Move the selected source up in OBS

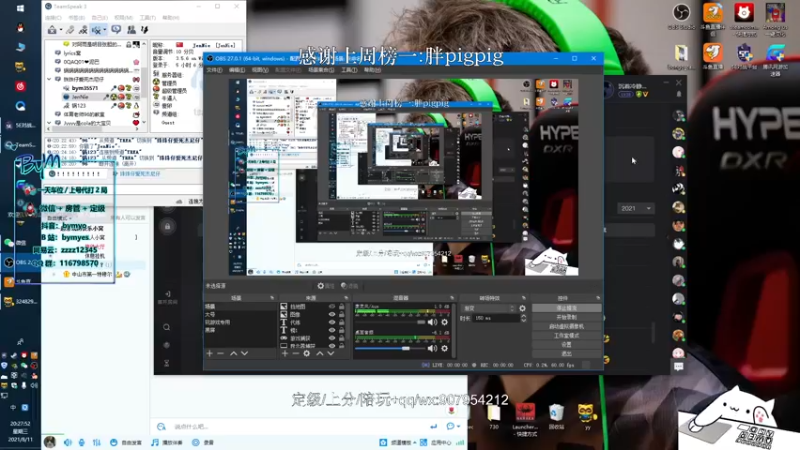(x=320, y=353)
